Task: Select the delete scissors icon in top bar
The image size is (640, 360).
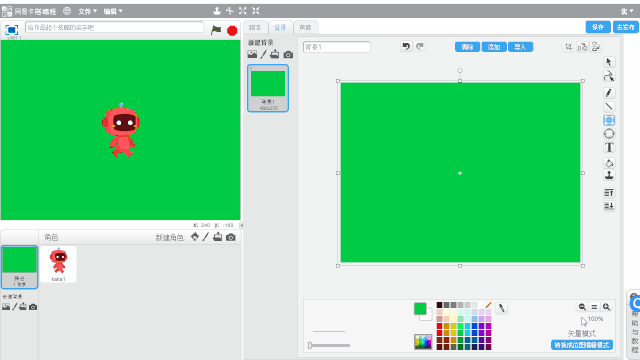Action: 230,11
